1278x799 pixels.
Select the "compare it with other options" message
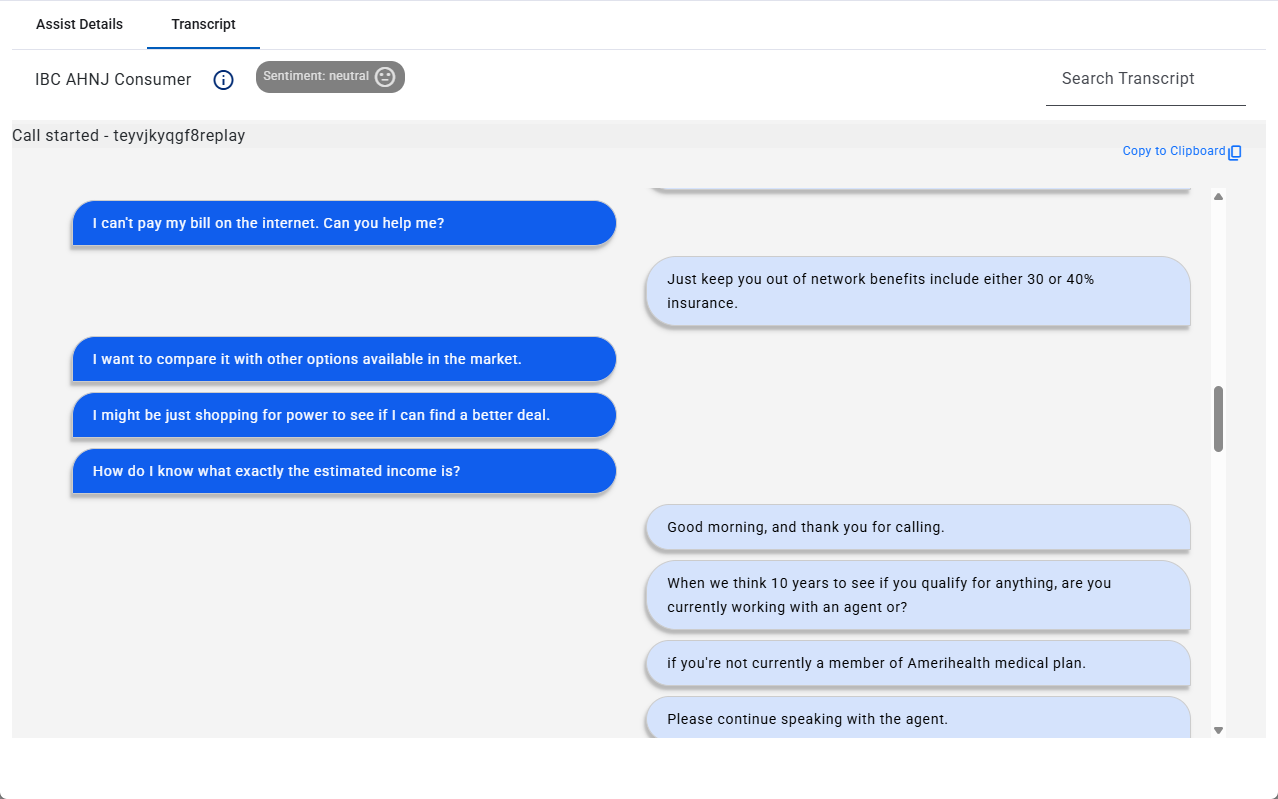click(x=344, y=359)
